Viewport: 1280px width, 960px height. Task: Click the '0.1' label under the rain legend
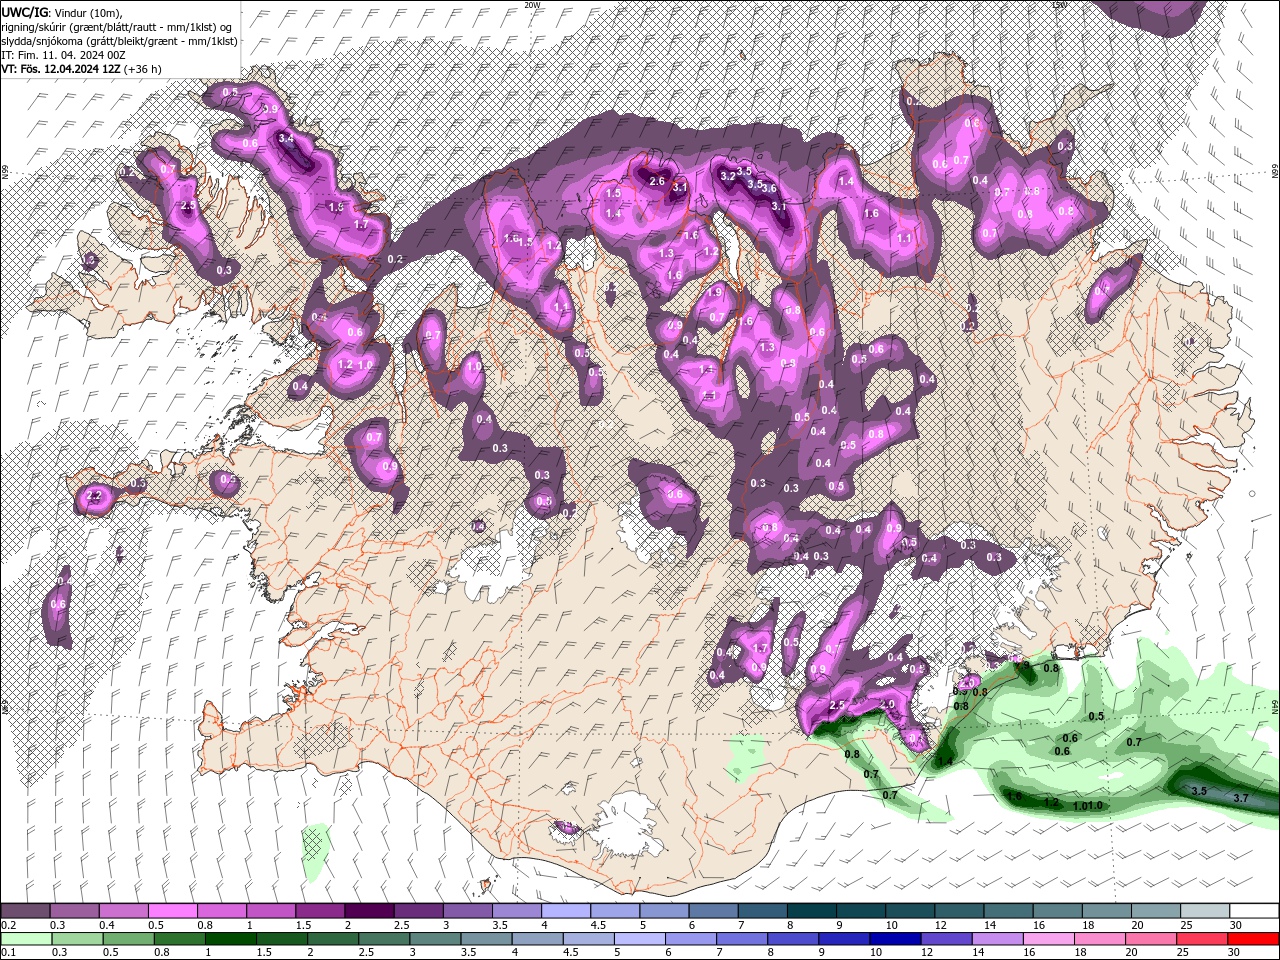tap(9, 953)
